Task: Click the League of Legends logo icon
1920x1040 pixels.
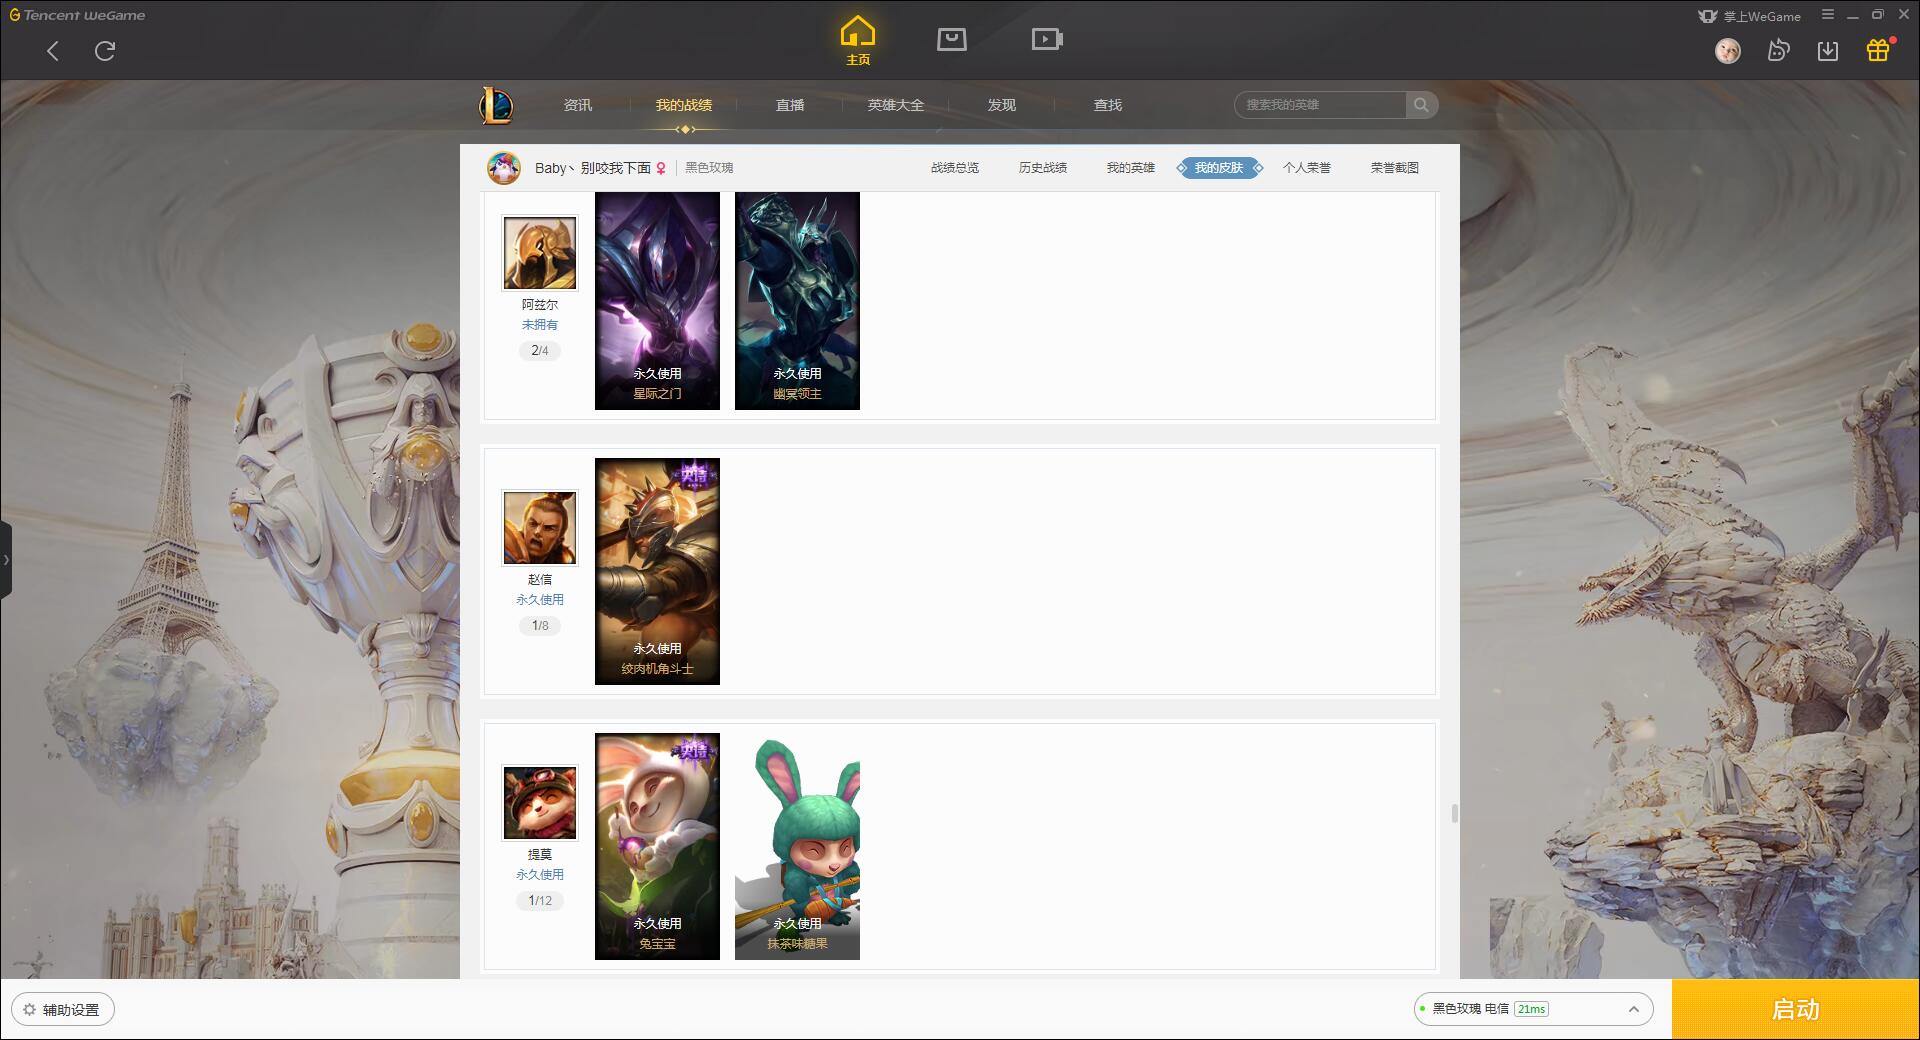Action: 497,105
